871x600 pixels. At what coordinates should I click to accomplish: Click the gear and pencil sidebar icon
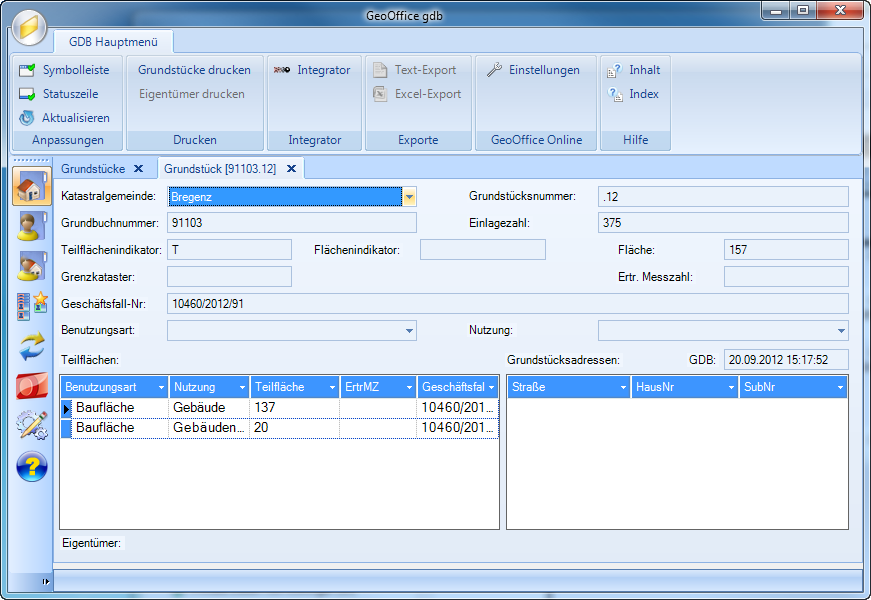point(32,425)
